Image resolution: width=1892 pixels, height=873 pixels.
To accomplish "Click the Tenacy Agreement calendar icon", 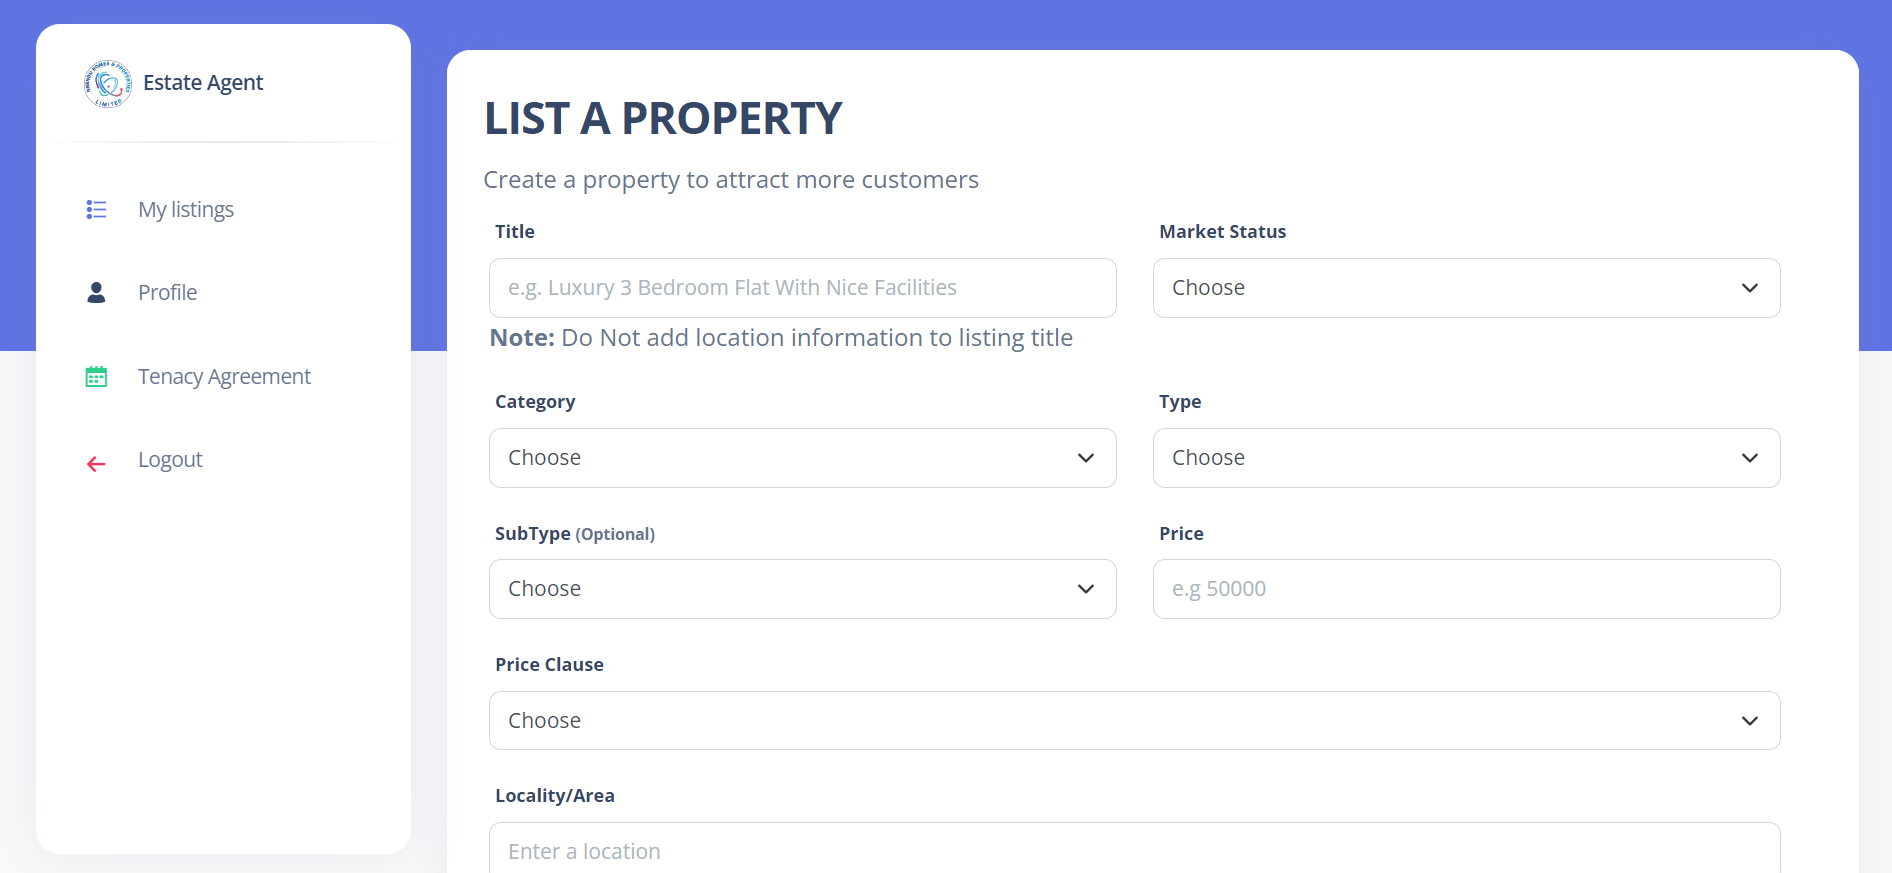I will (x=96, y=377).
